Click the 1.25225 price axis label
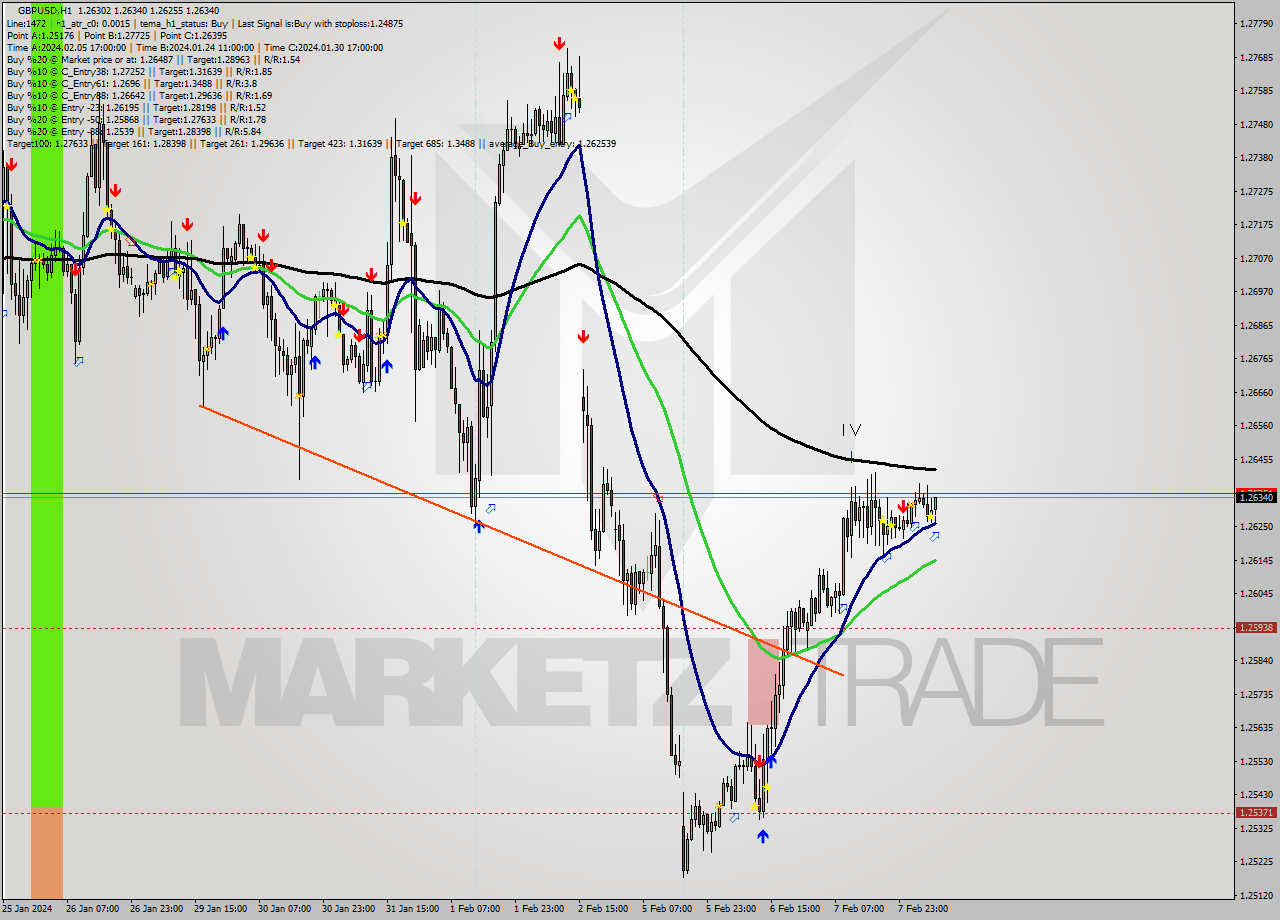The height and width of the screenshot is (920, 1280). (1256, 861)
